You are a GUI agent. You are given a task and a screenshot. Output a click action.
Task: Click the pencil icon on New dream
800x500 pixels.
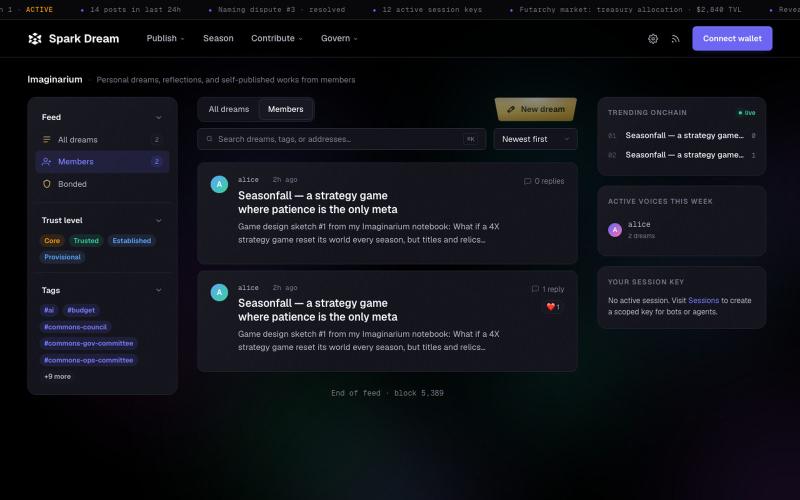coord(511,109)
